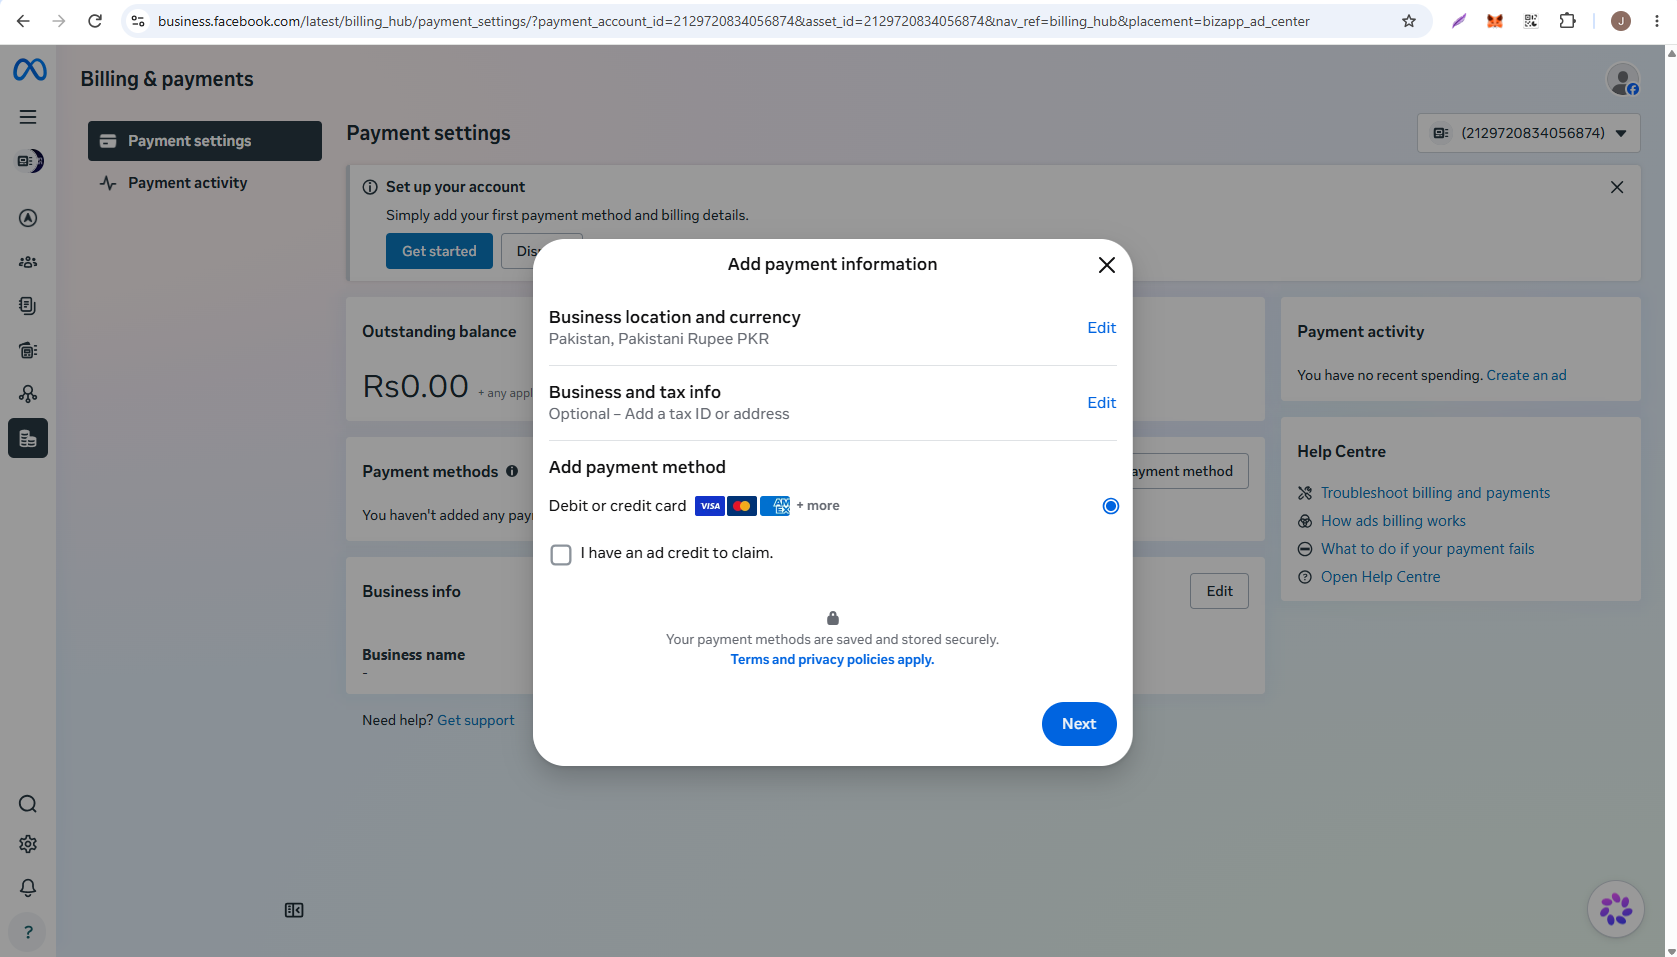Viewport: 1677px width, 957px height.
Task: Edit Business and tax info
Action: point(1101,403)
